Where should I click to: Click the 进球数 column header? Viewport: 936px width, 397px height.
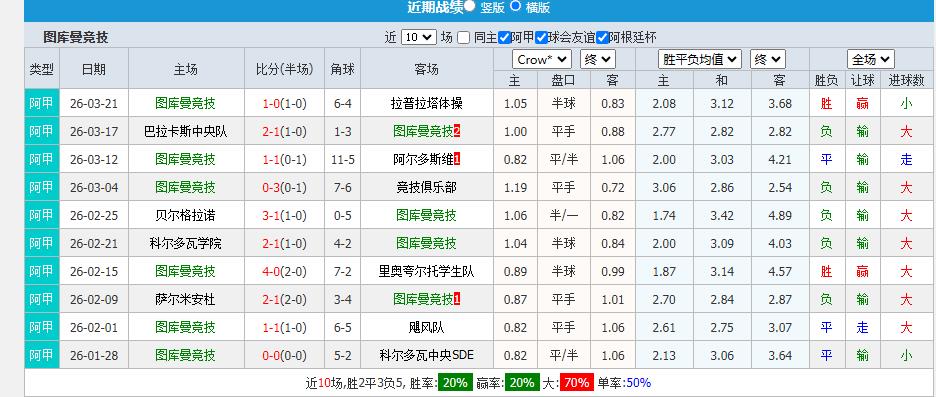pyautogui.click(x=906, y=81)
